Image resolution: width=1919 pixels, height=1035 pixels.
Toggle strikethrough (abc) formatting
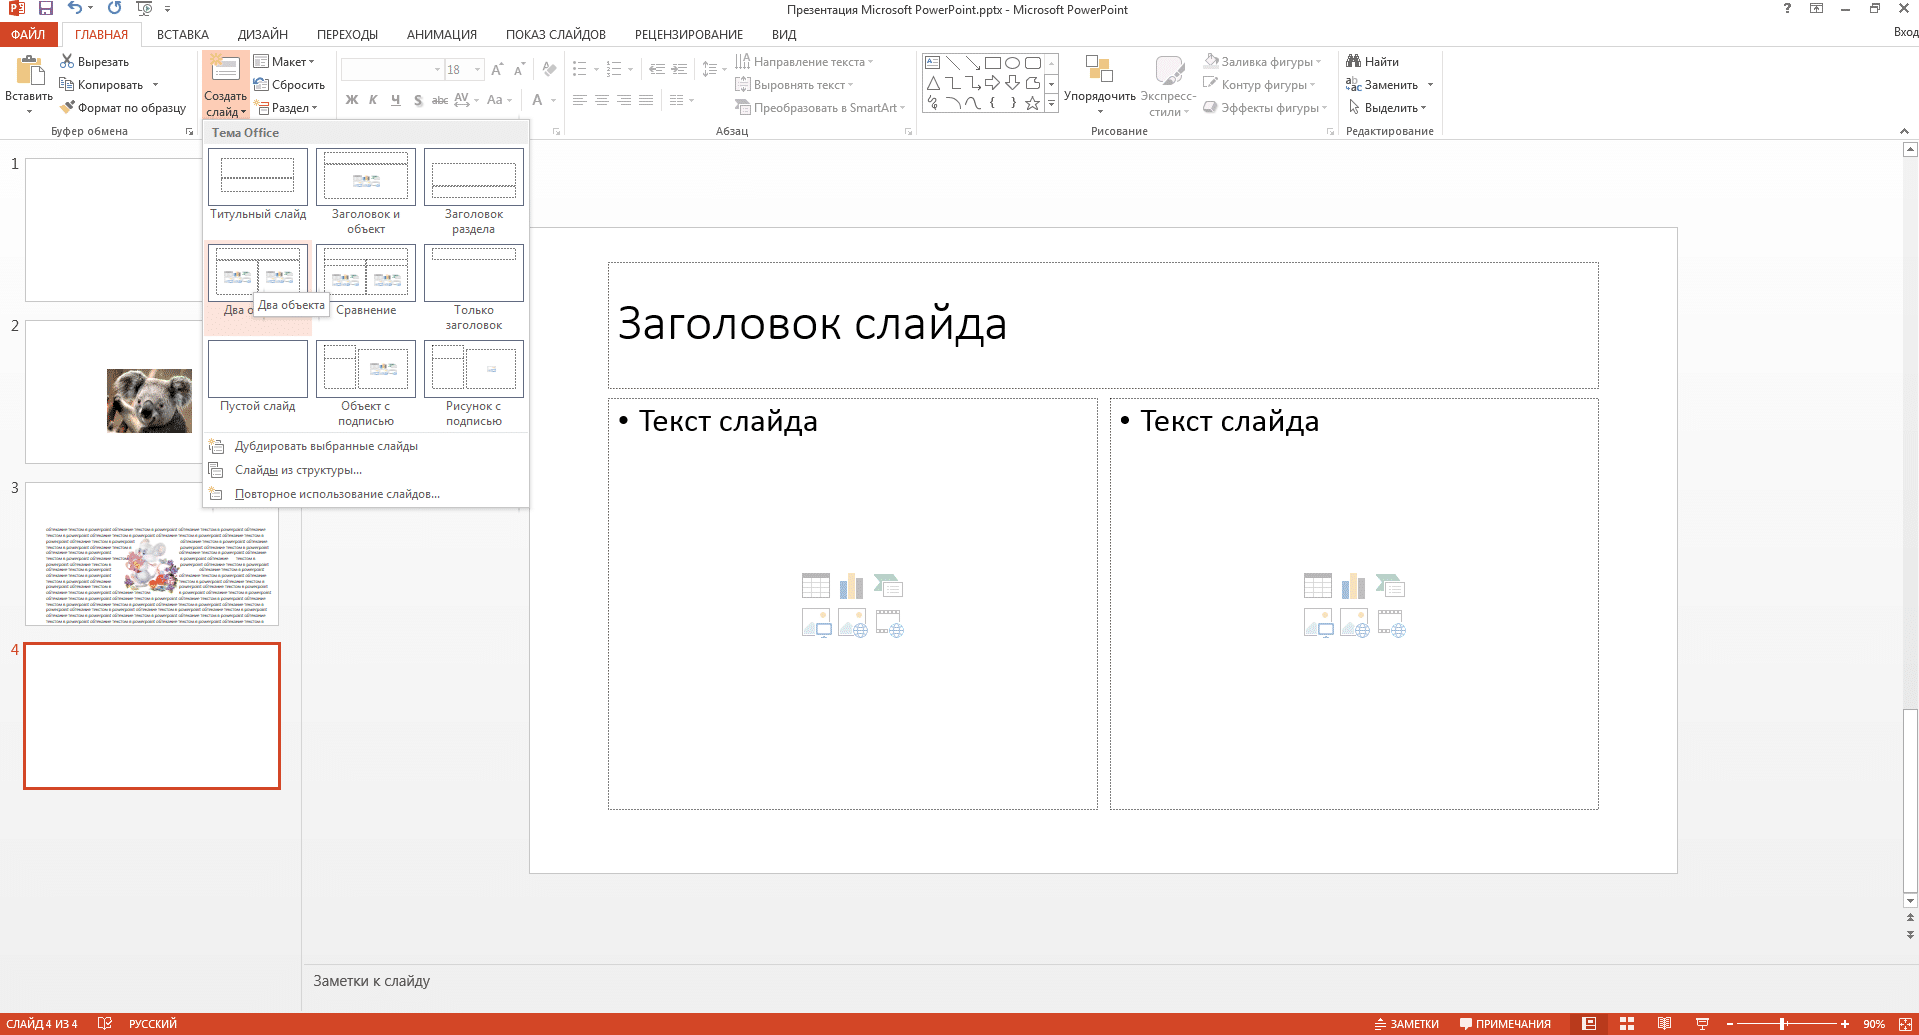click(x=440, y=100)
